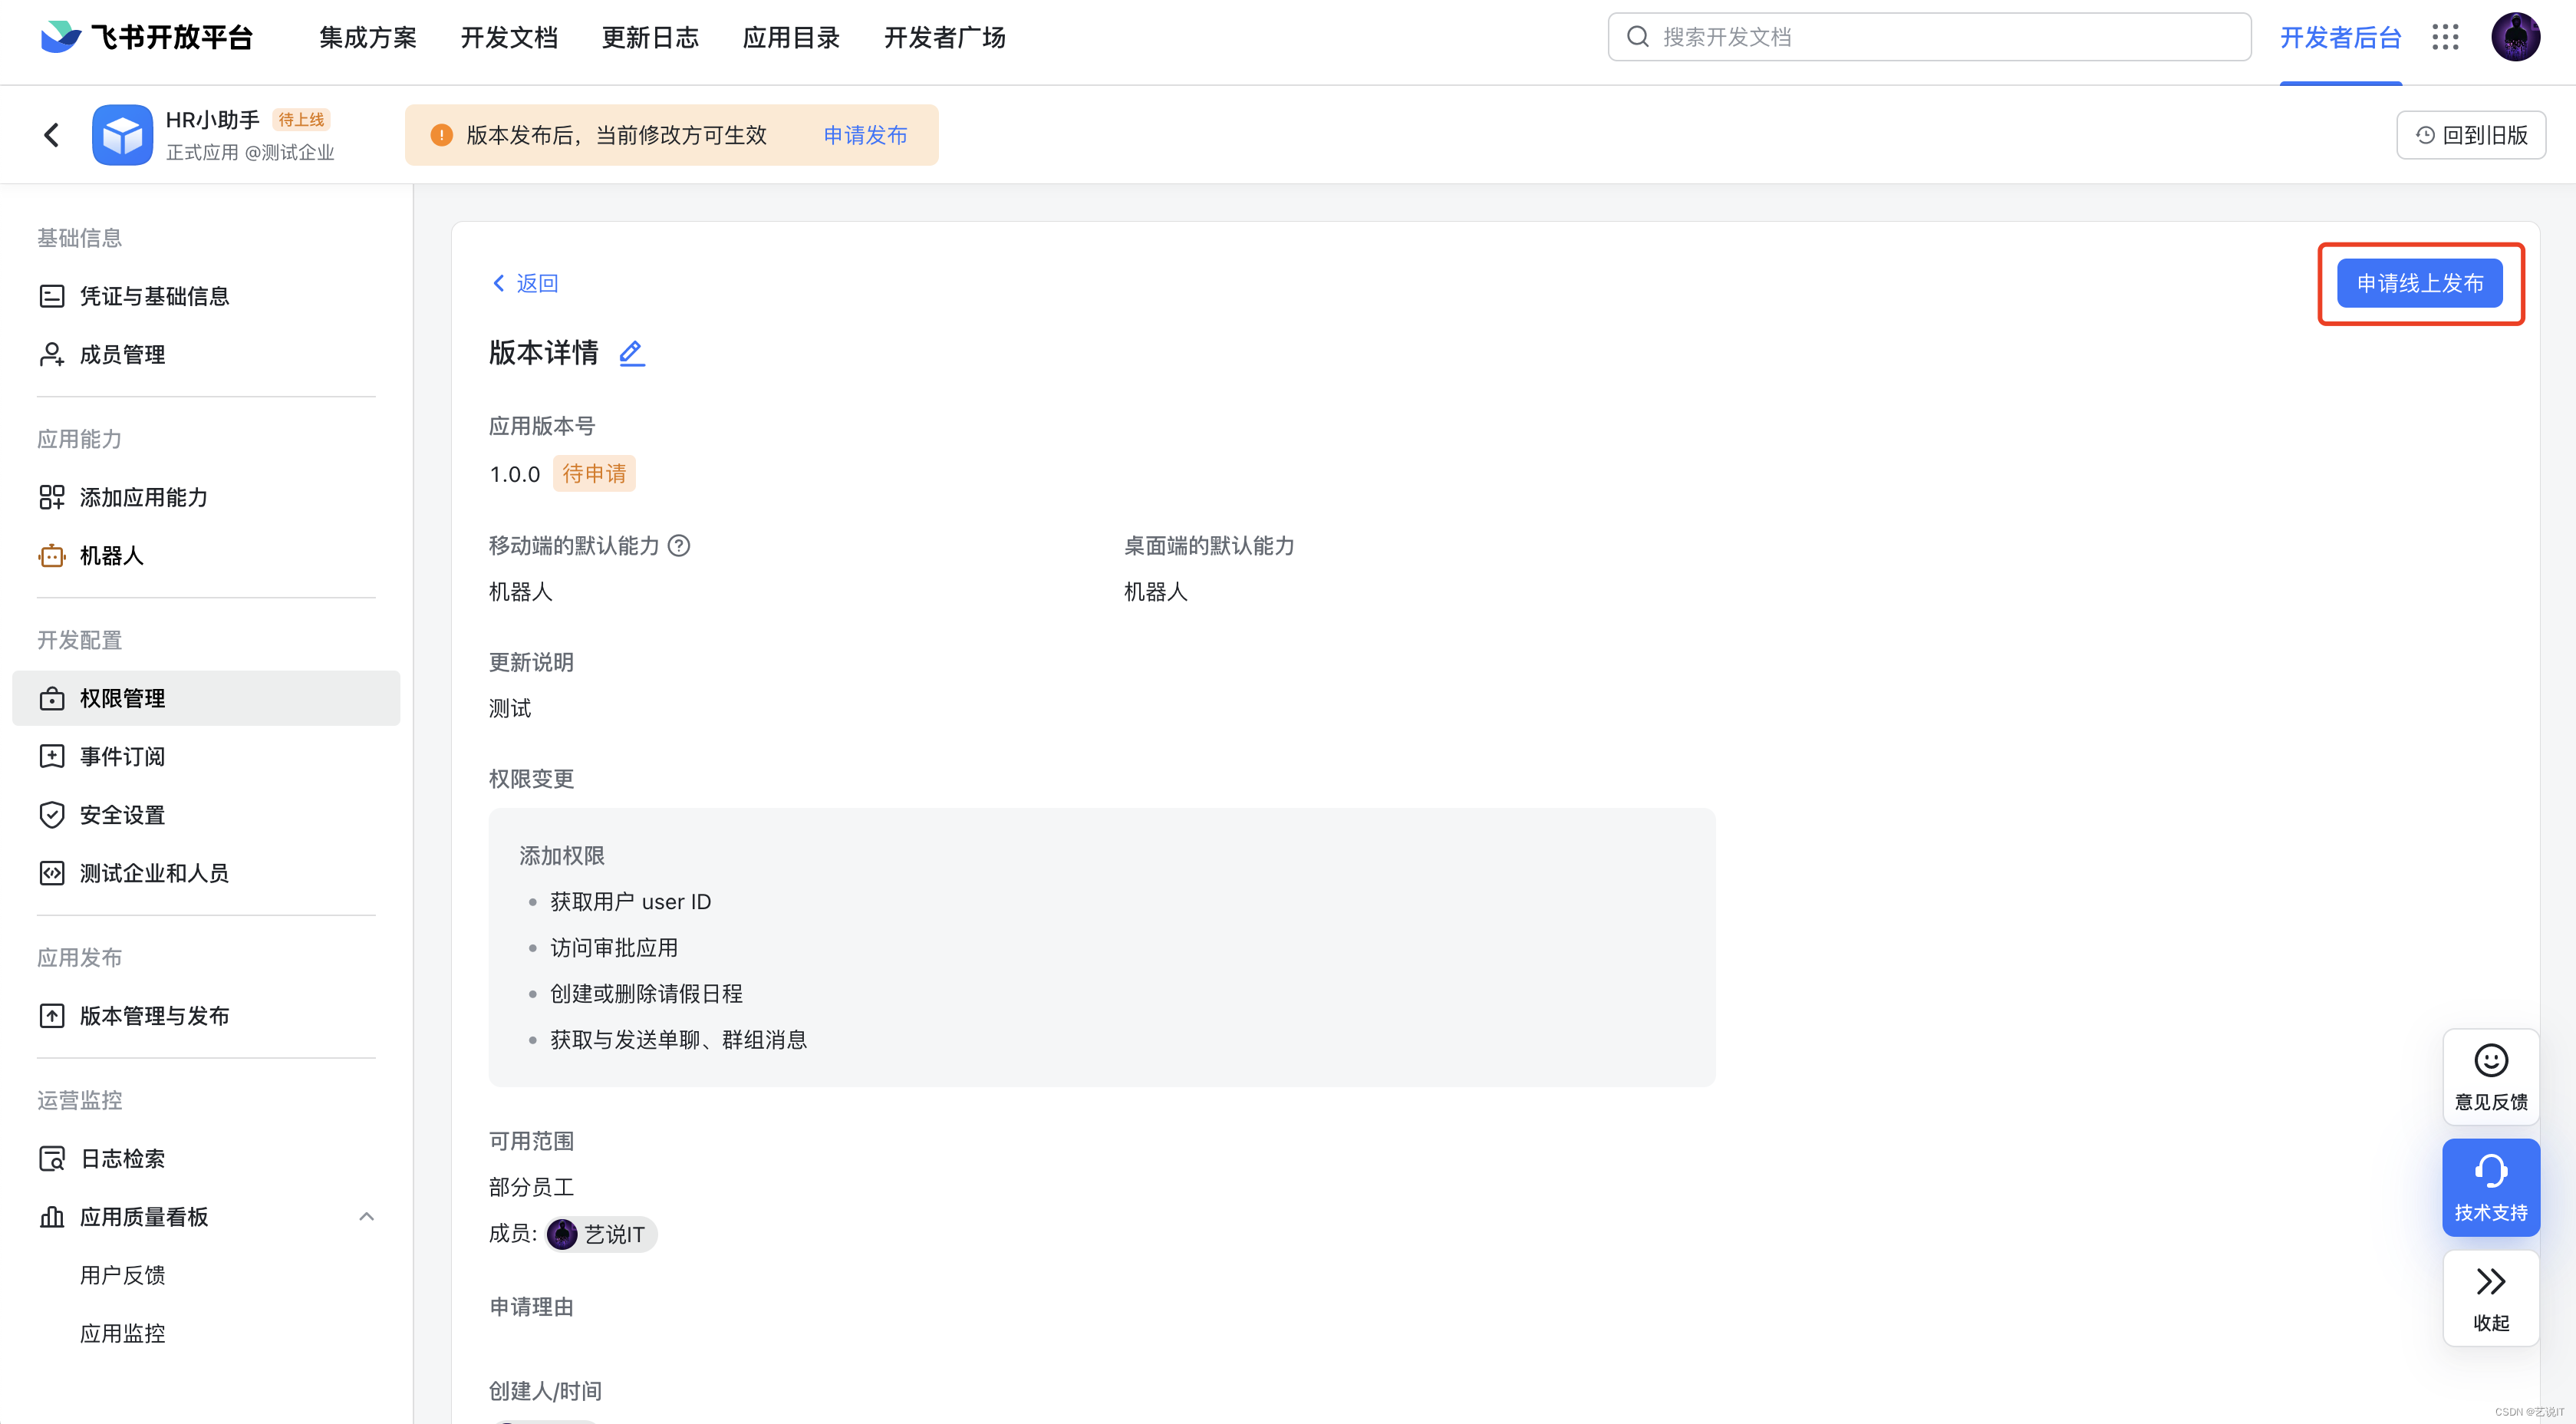Switch to 开发文档 in top navigation

(508, 38)
